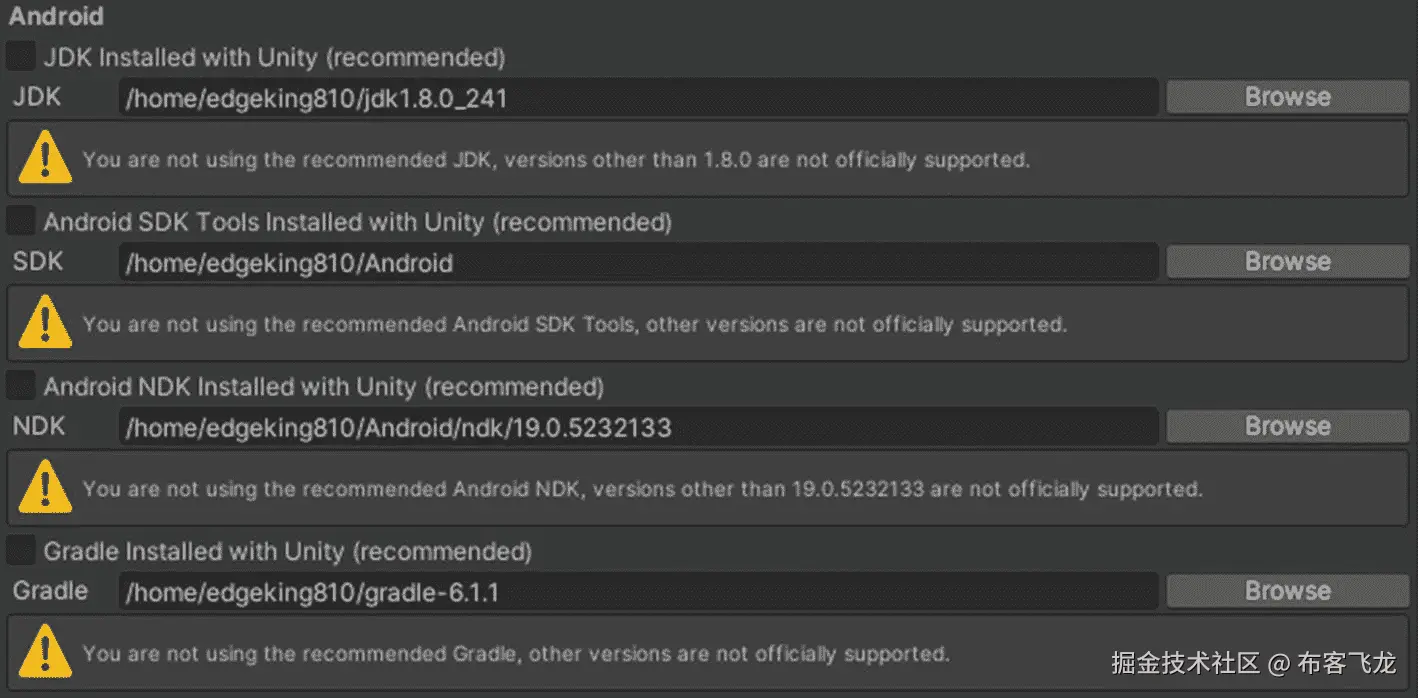Click the Gradle not recommended warning text

coord(516,654)
